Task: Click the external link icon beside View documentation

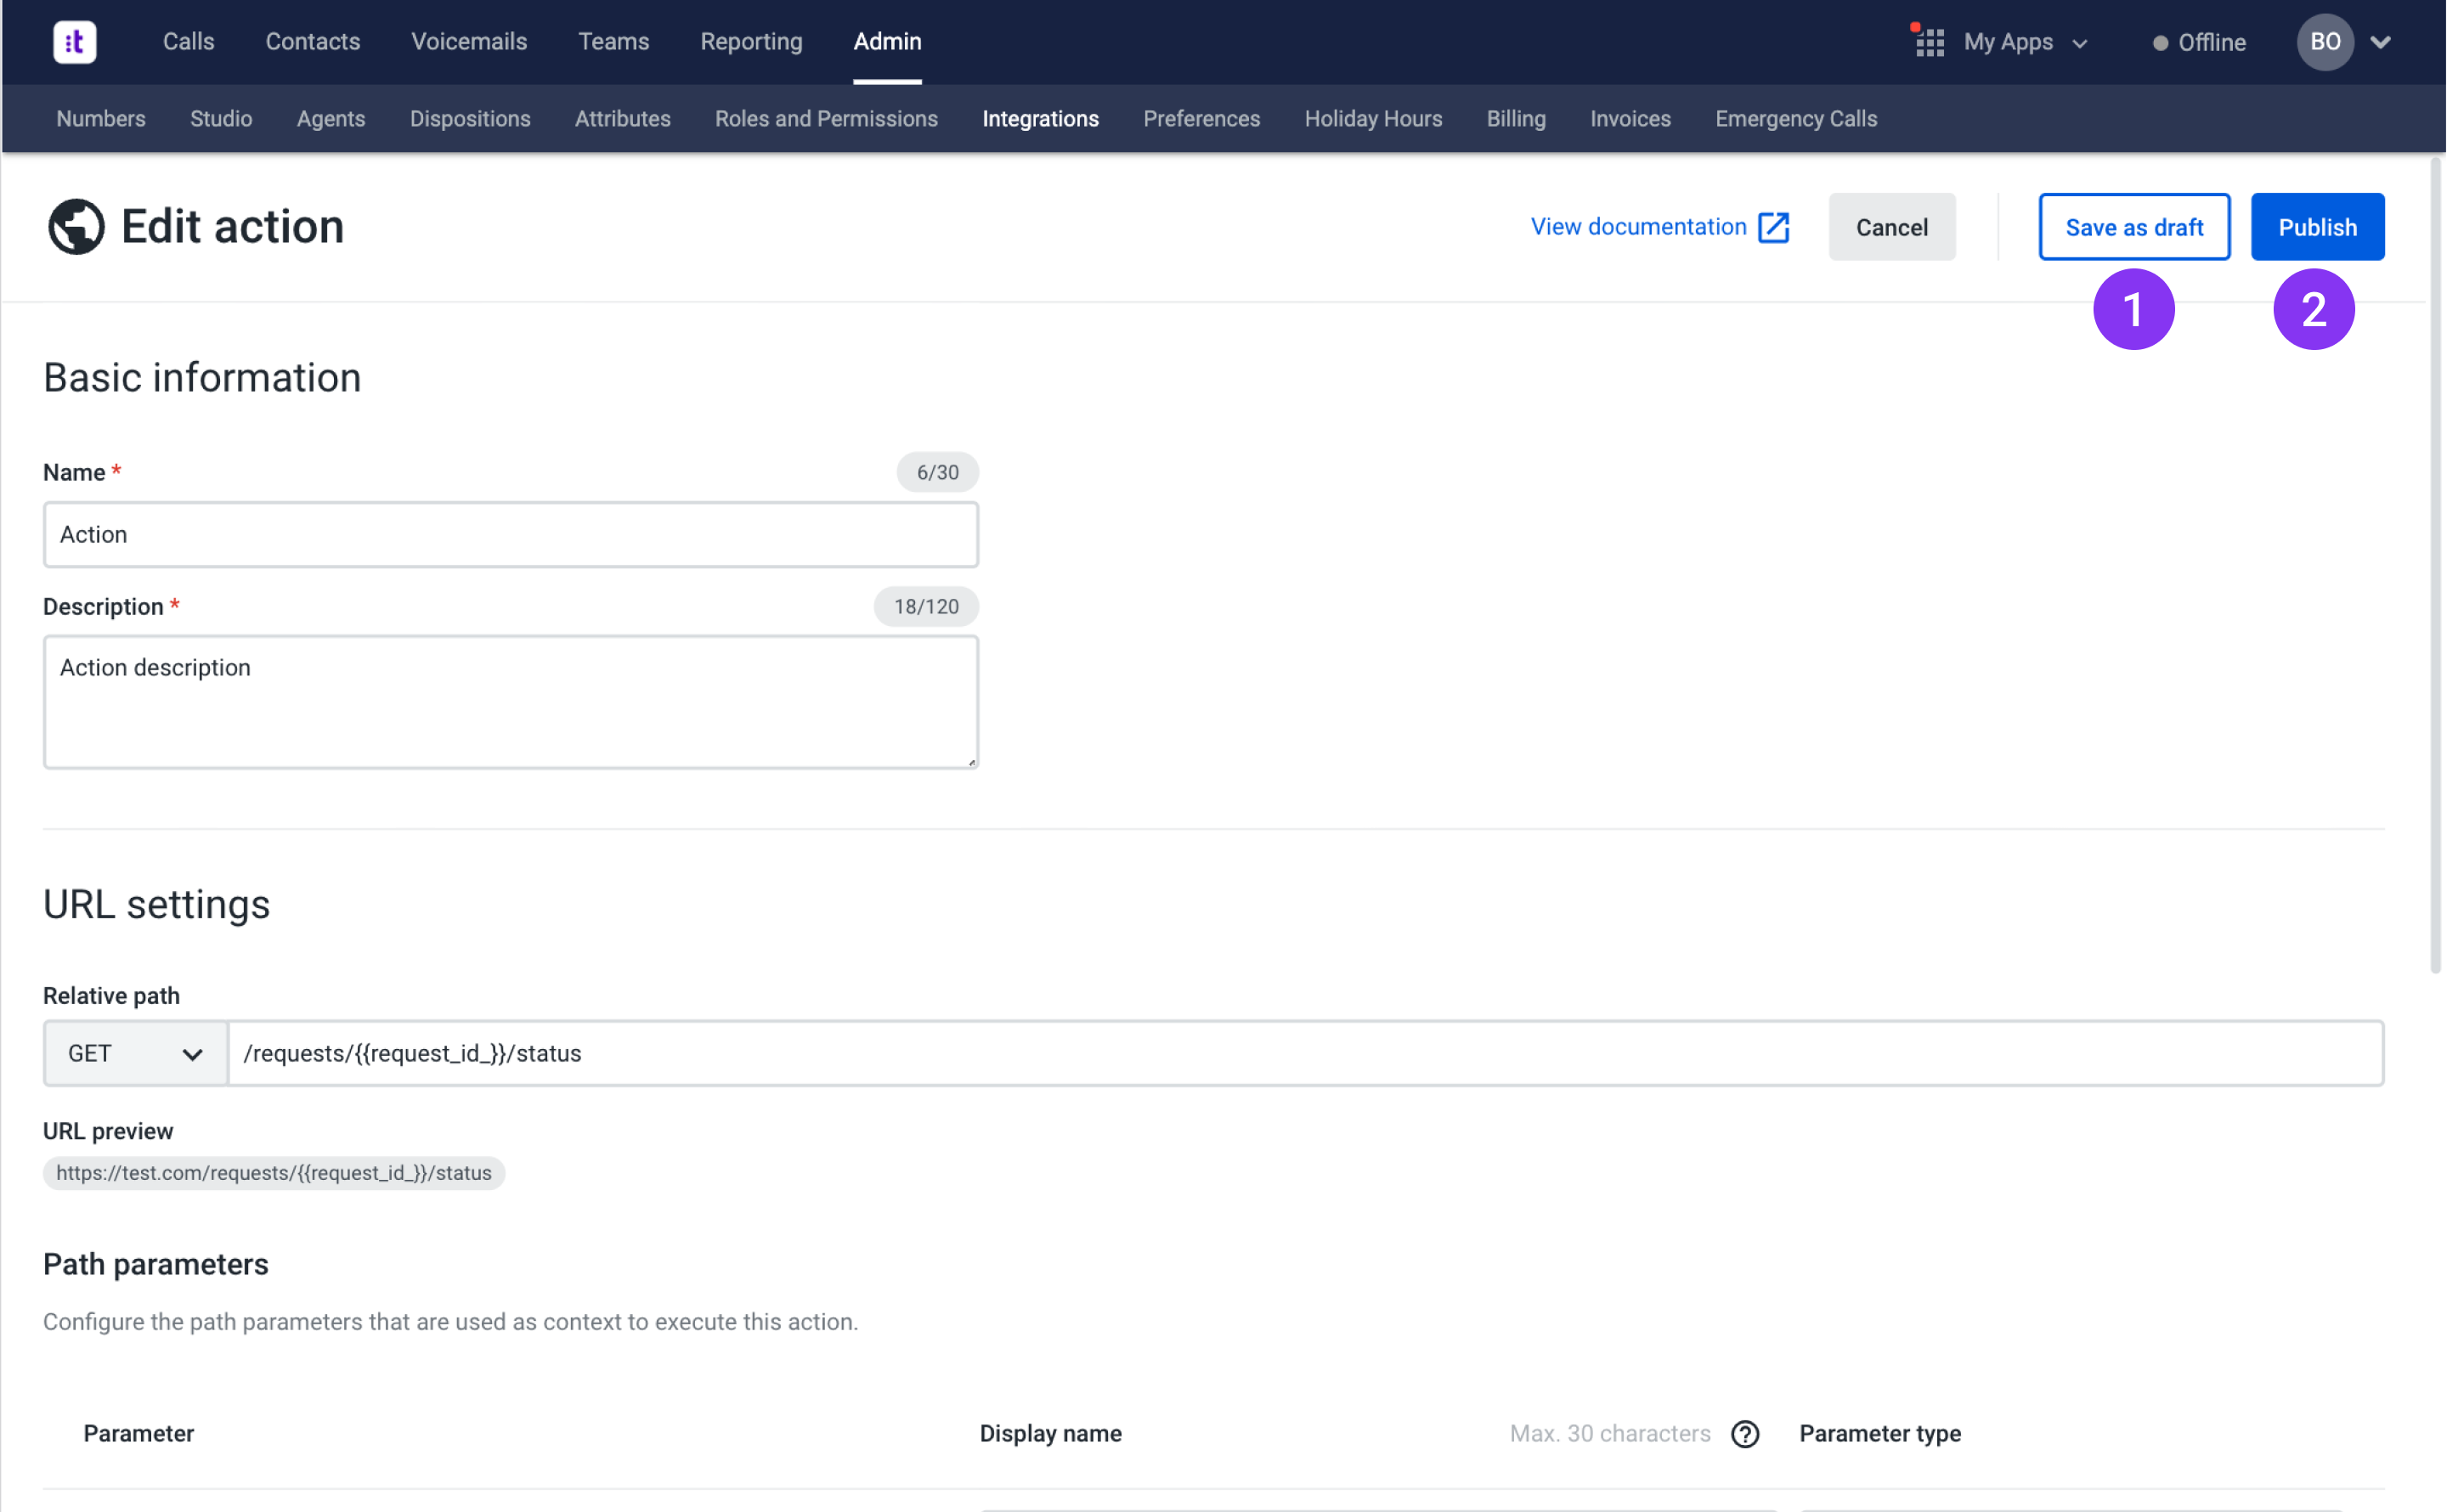Action: coord(1773,227)
